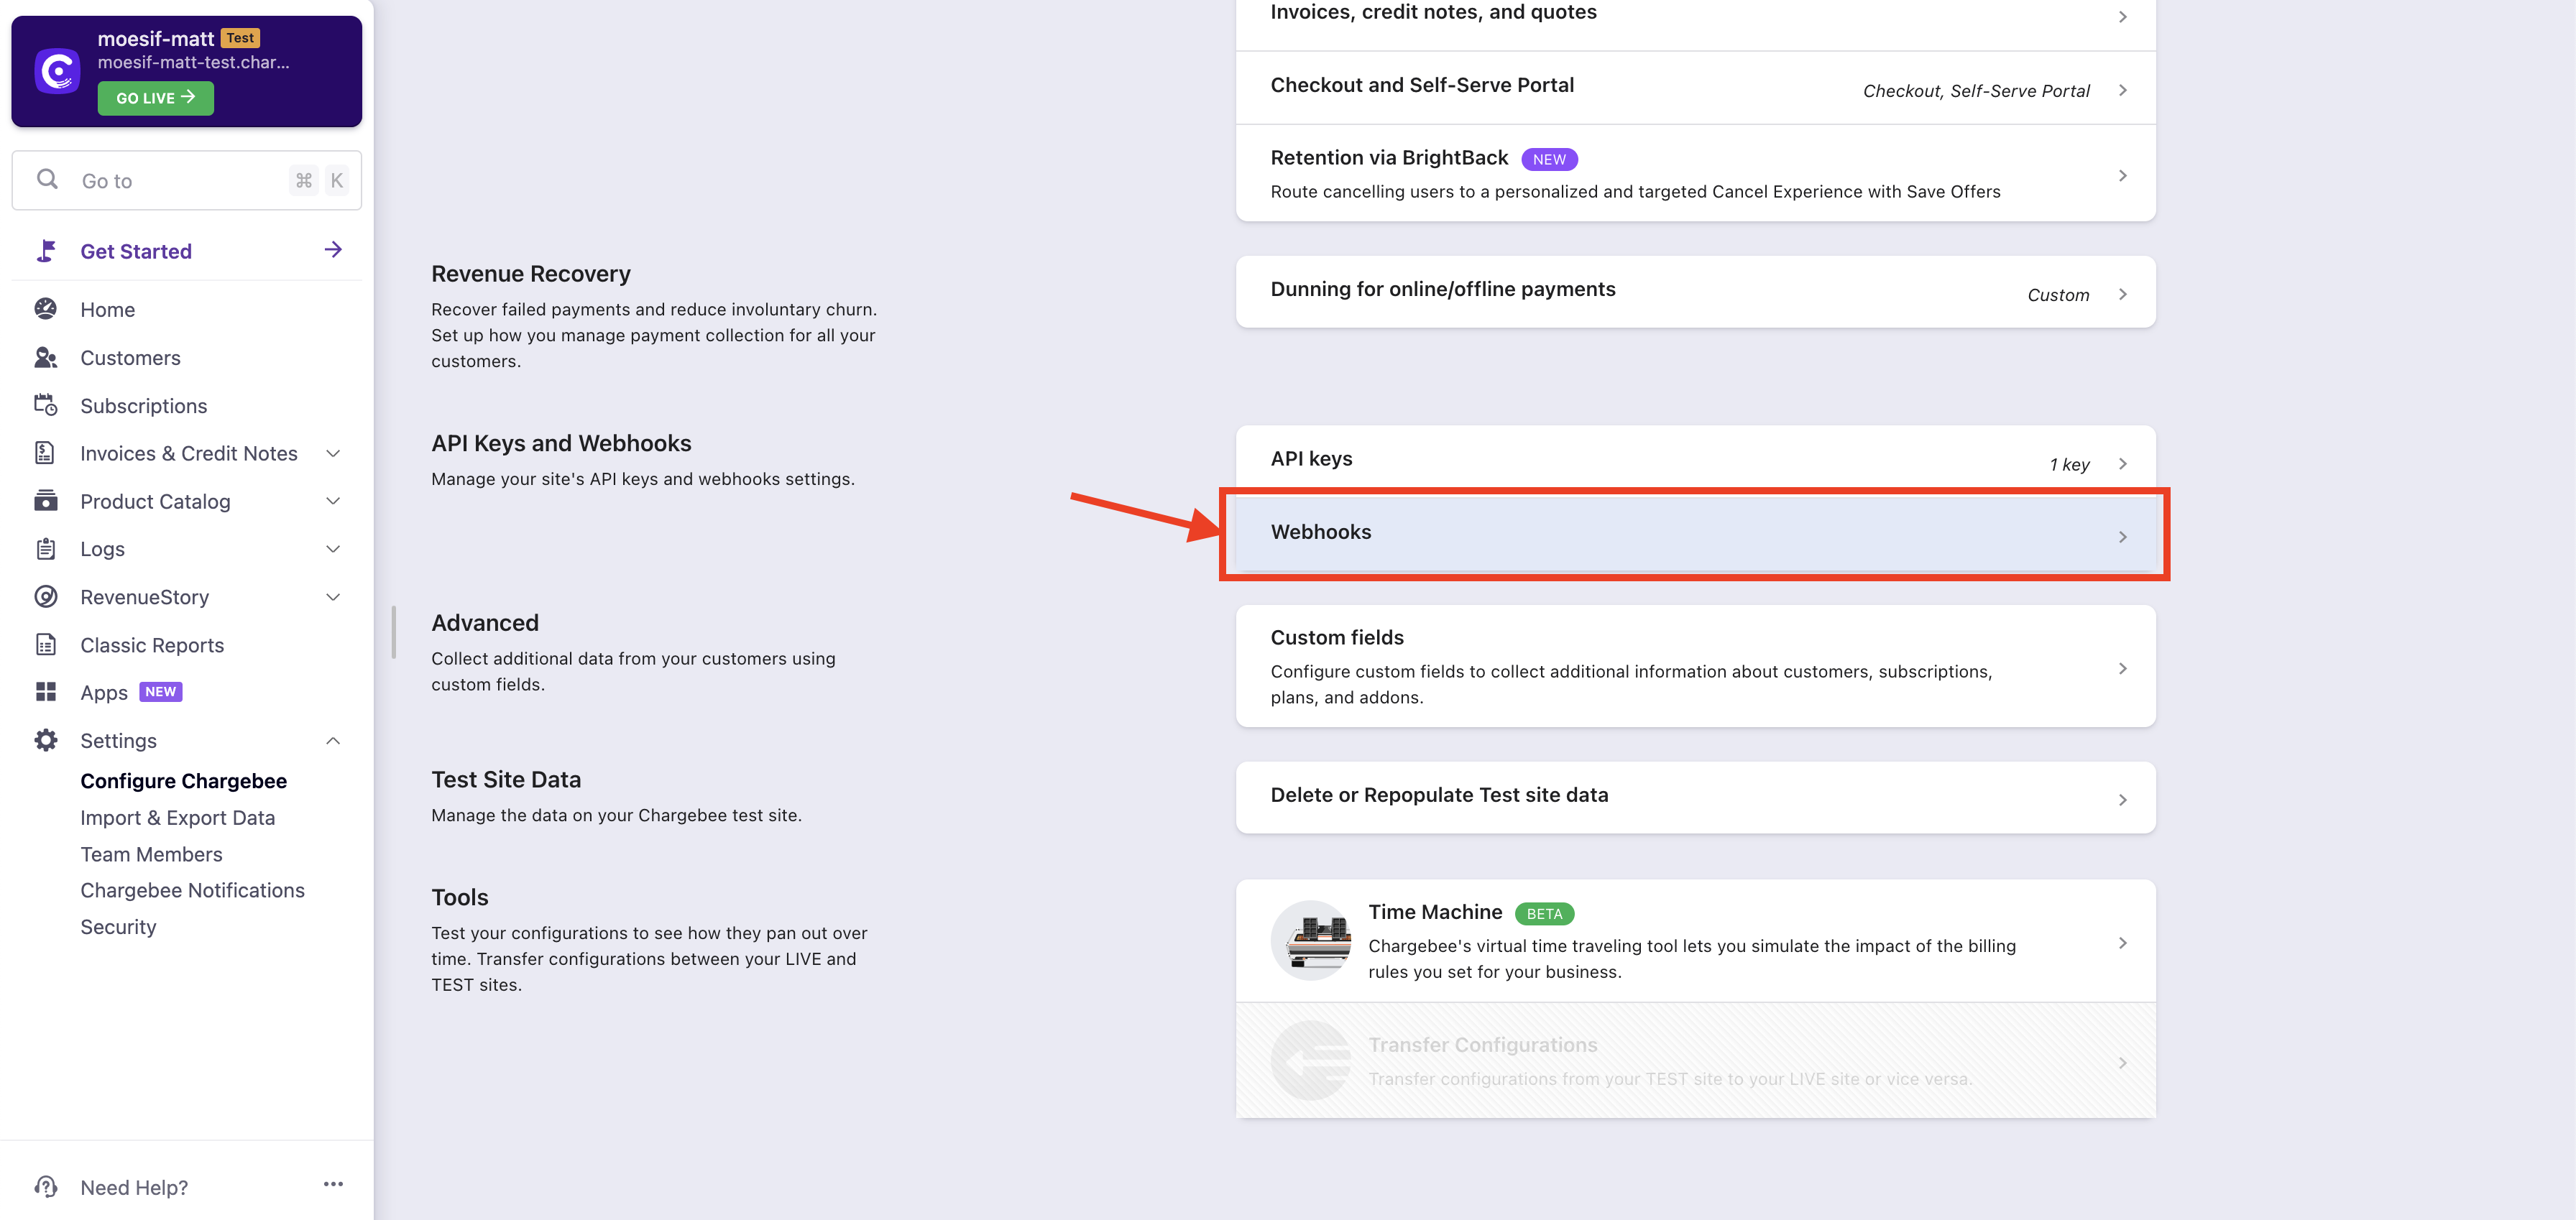This screenshot has height=1220, width=2576.
Task: Open Custom fields settings
Action: [1695, 666]
